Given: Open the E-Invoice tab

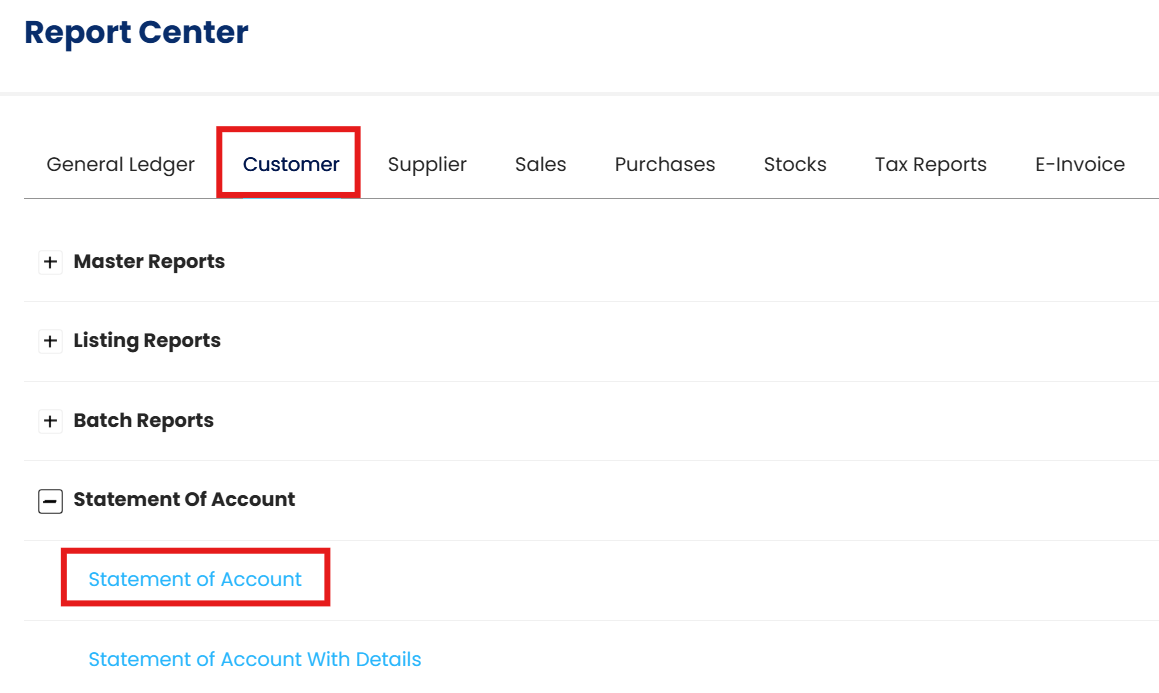Looking at the screenshot, I should [x=1079, y=165].
